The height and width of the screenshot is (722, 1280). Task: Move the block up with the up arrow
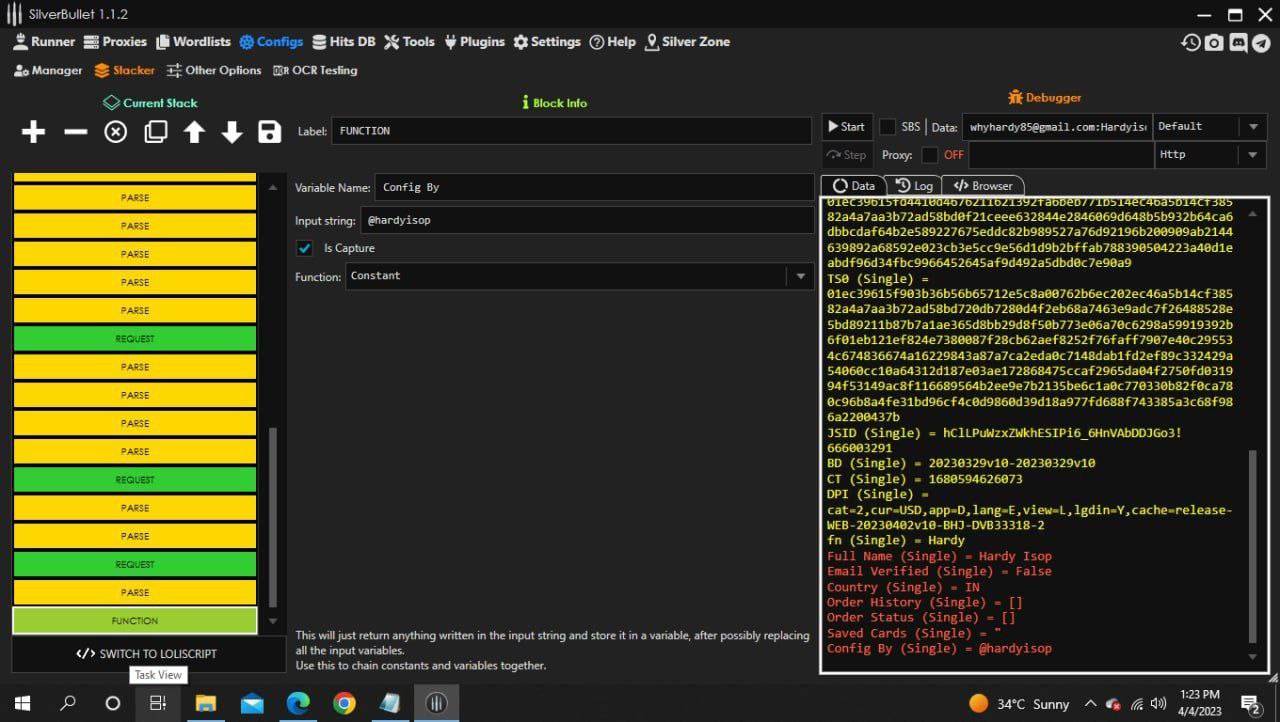tap(194, 132)
